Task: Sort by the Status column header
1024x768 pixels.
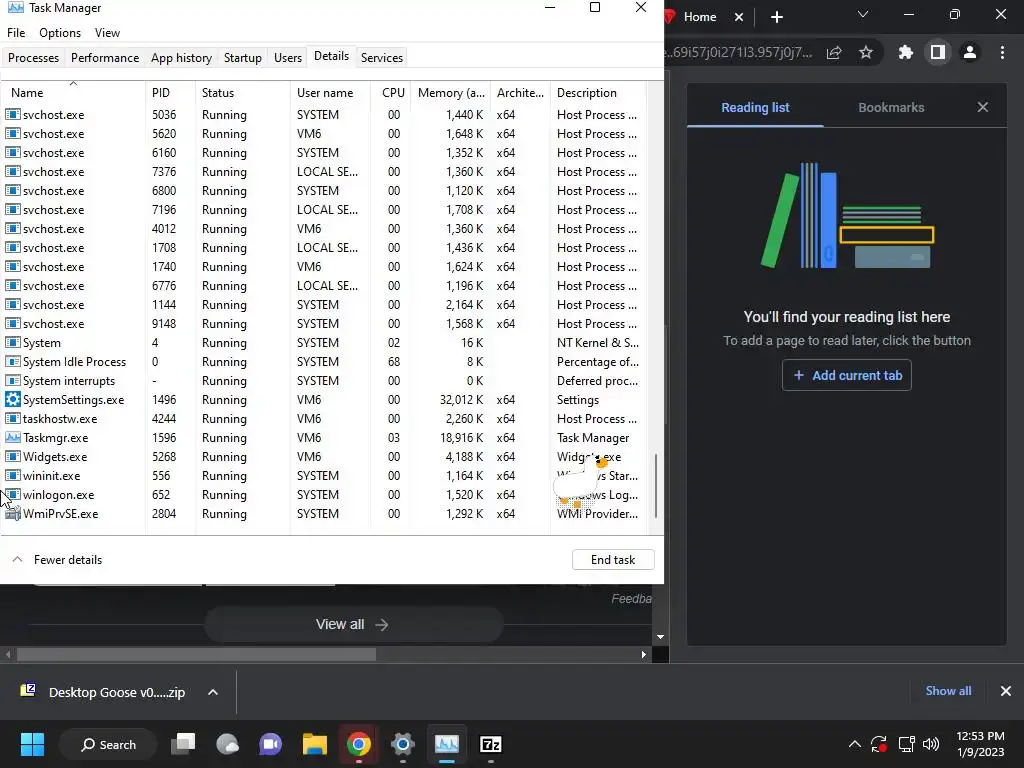Action: click(242, 93)
